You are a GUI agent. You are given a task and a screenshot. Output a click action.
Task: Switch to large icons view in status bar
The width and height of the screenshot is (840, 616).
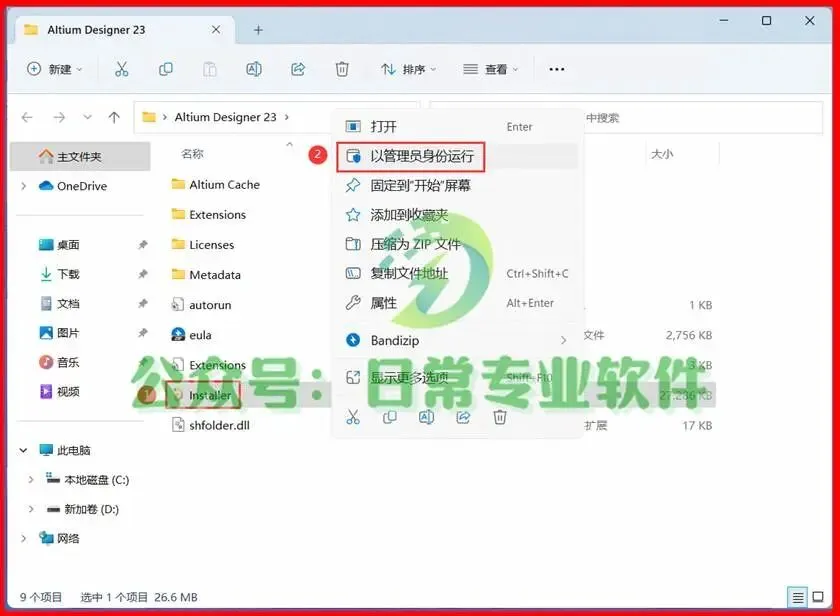[x=818, y=597]
